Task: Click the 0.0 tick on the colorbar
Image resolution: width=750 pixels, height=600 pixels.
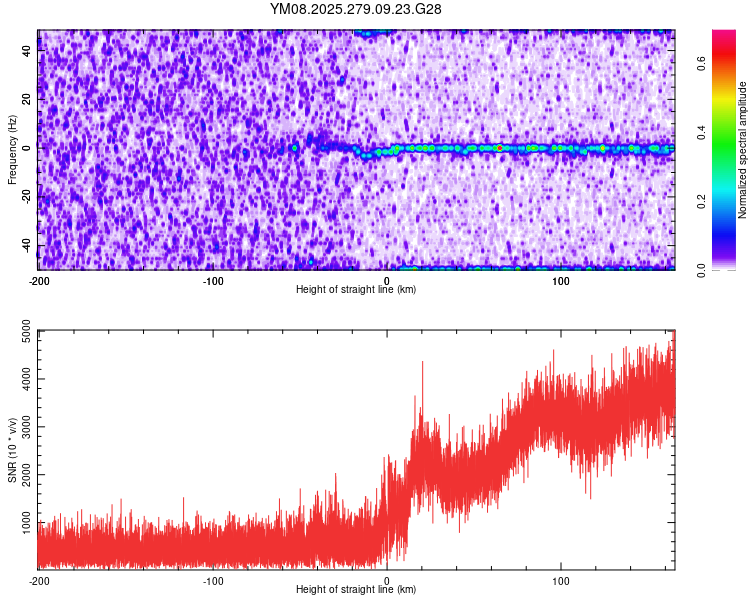Action: click(702, 269)
